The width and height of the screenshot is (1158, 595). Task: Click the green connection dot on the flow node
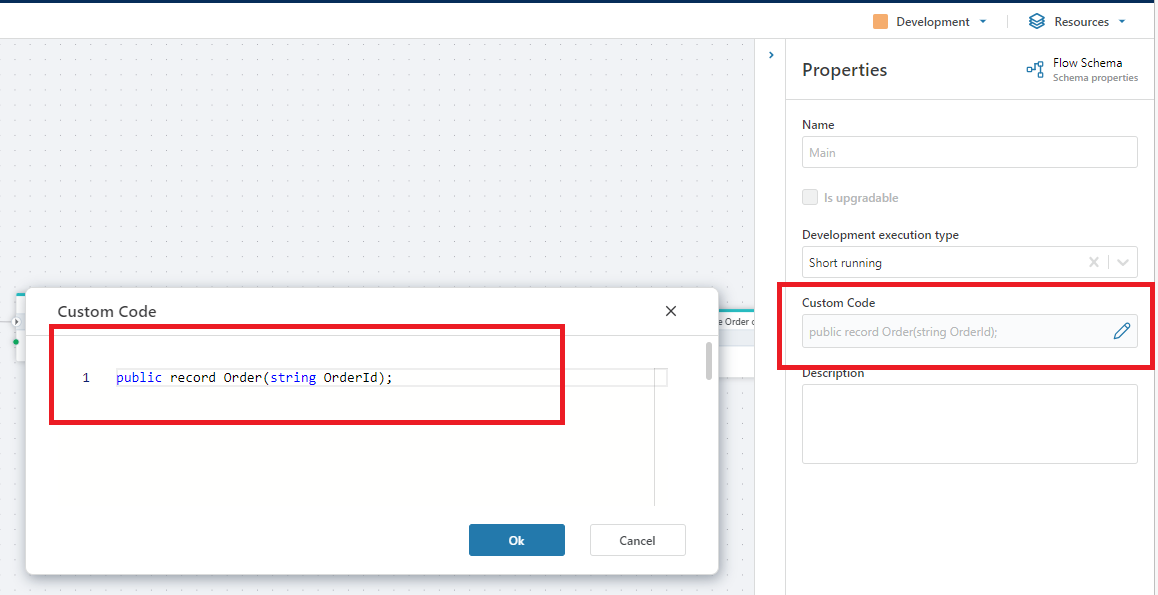pyautogui.click(x=16, y=341)
